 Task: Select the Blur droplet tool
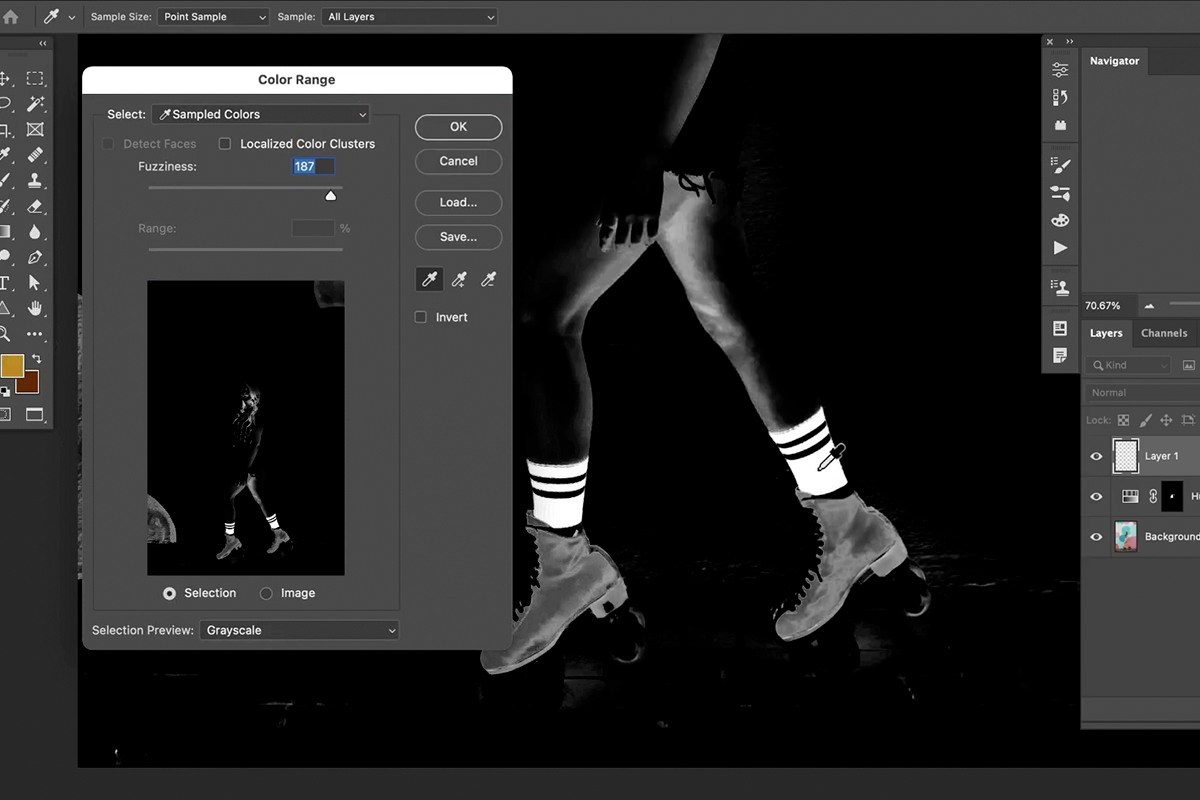[x=35, y=232]
